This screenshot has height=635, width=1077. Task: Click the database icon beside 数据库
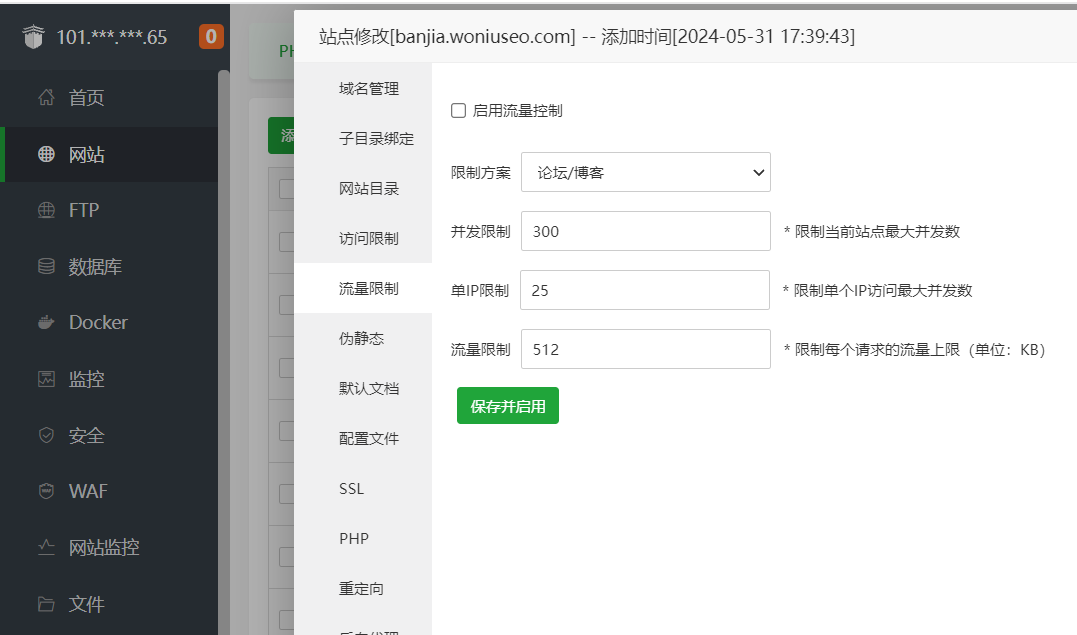coord(46,267)
